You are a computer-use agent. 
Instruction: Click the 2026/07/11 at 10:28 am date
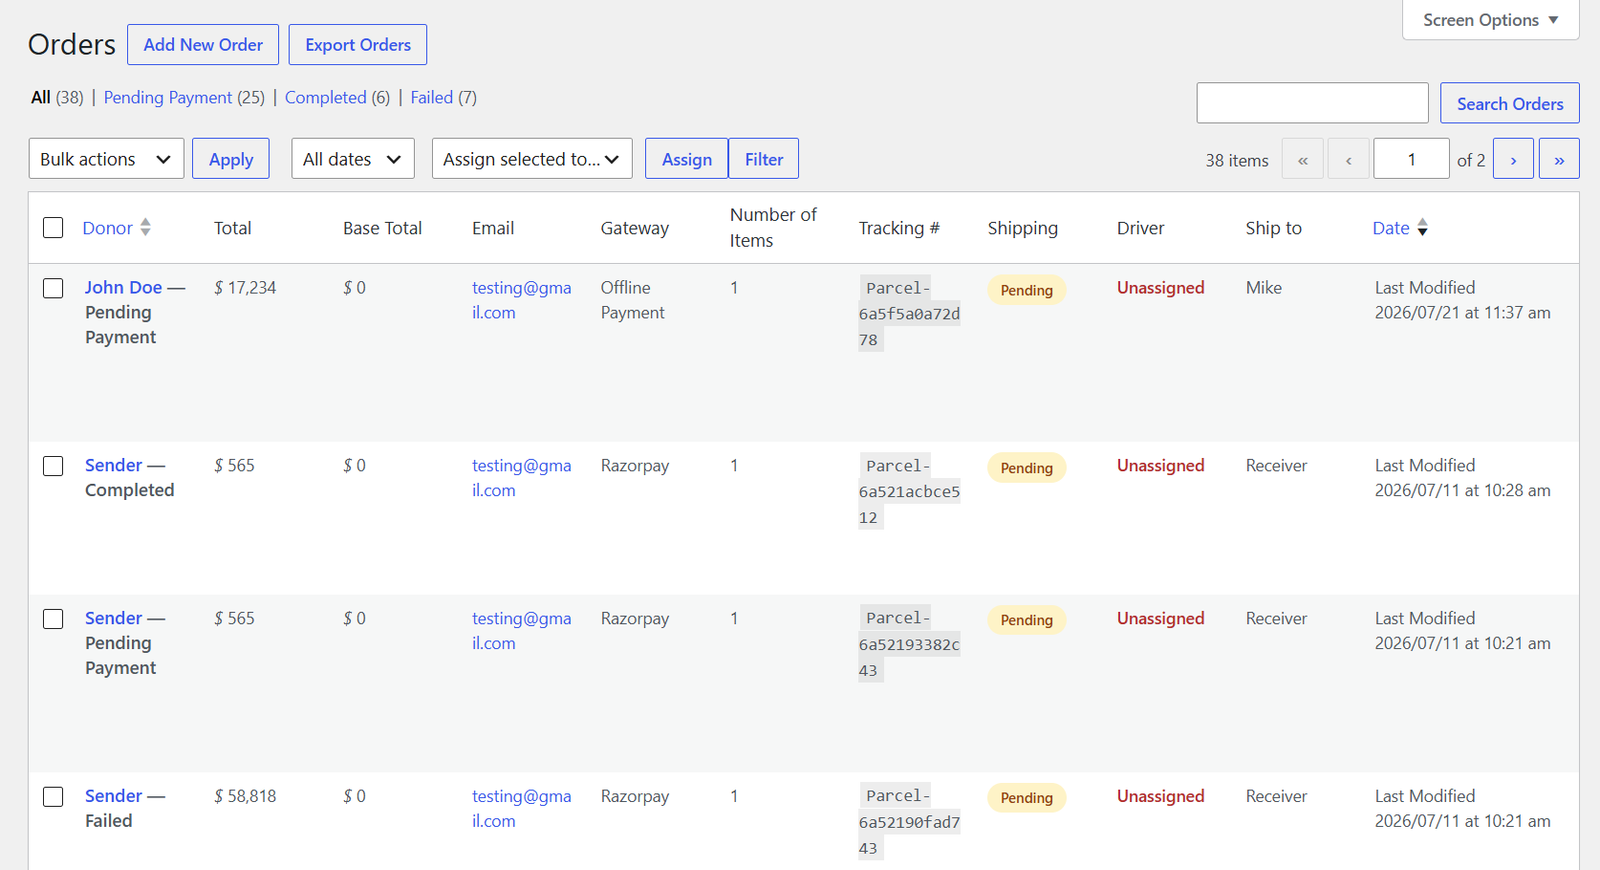pos(1462,490)
